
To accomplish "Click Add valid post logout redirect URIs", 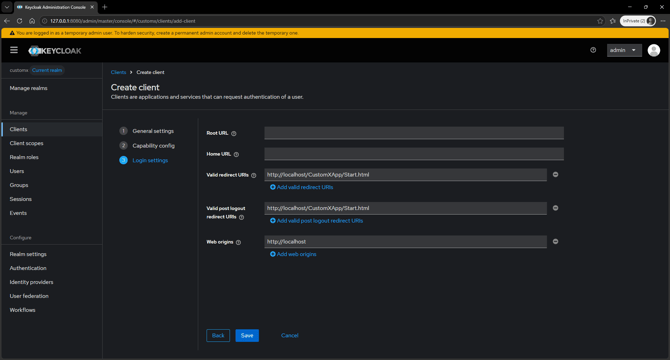I will coord(317,221).
